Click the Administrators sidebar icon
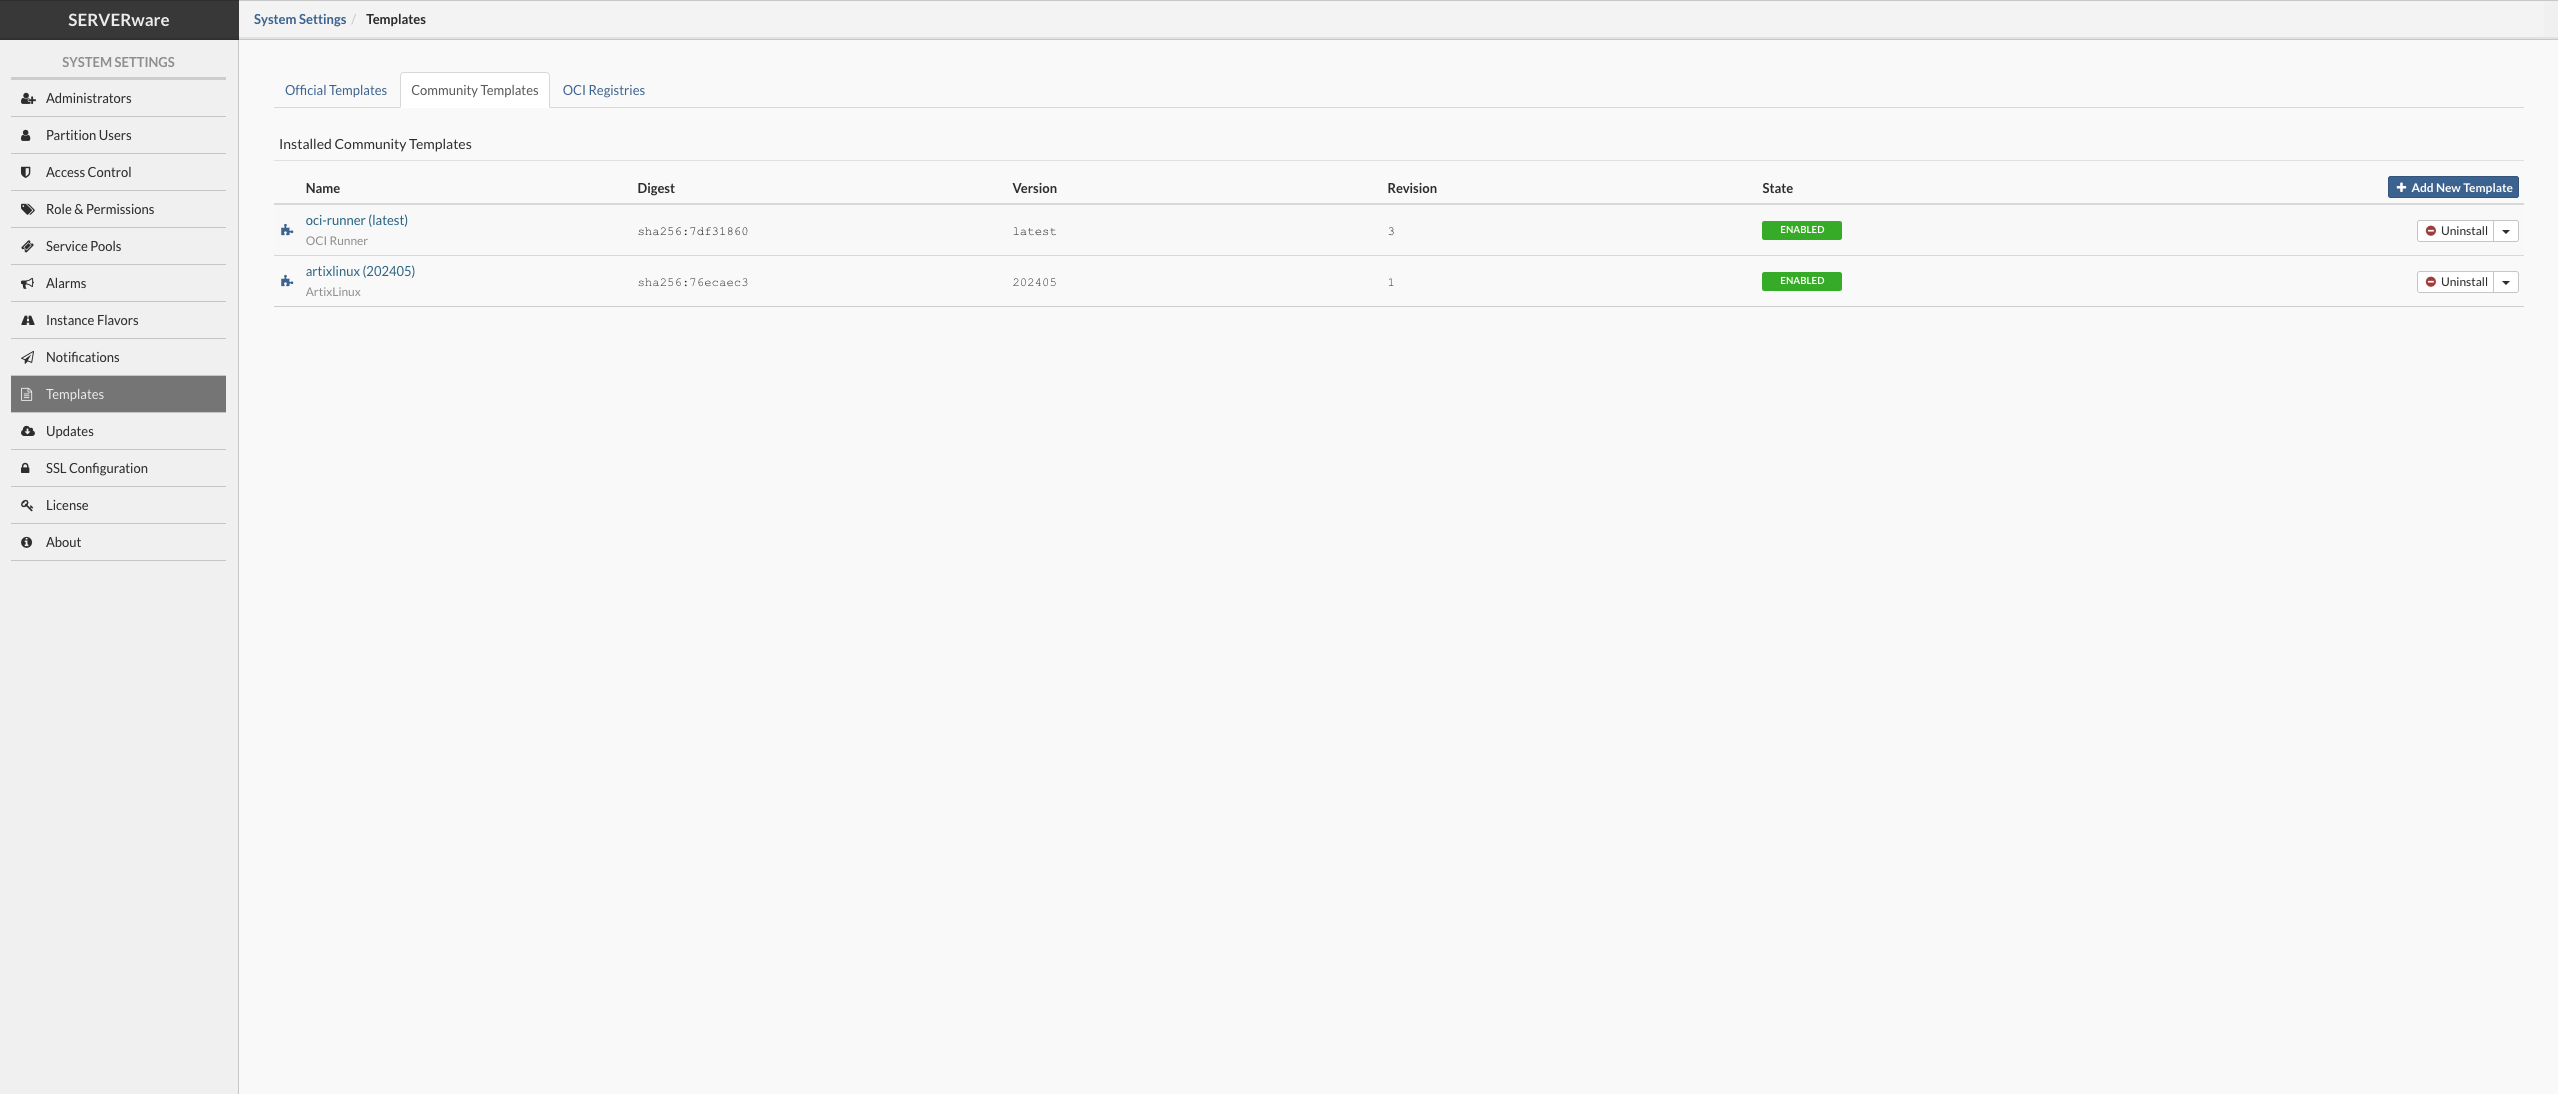2558x1094 pixels. pyautogui.click(x=27, y=98)
